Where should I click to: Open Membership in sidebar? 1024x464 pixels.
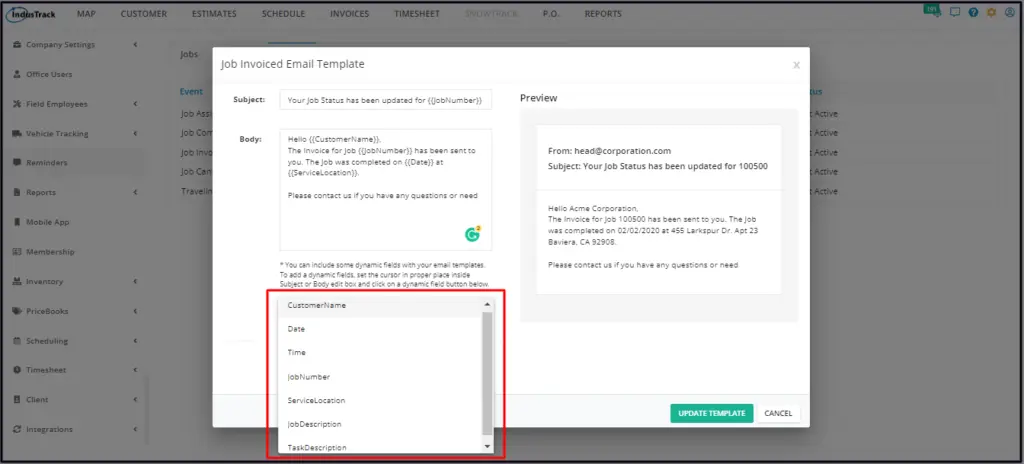(50, 252)
